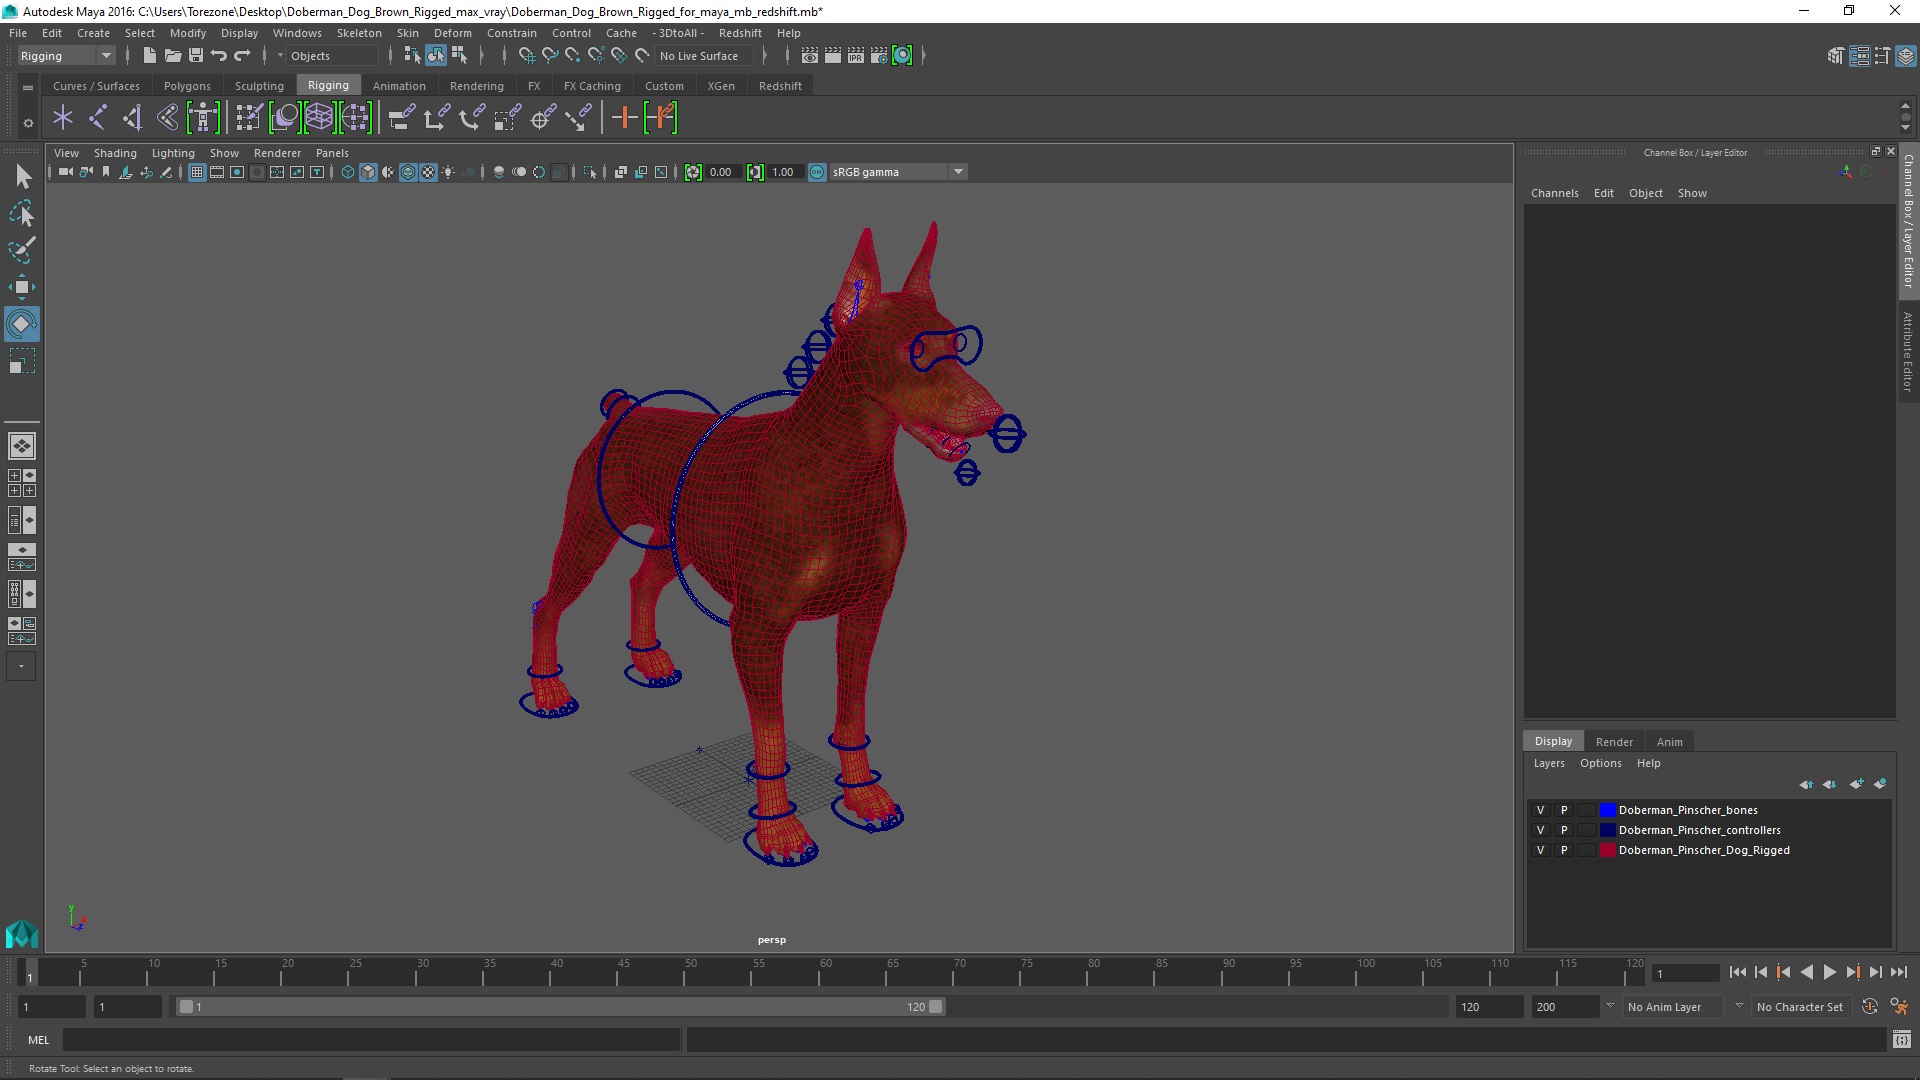Viewport: 1920px width, 1080px height.
Task: Click the Single perspective layout icon
Action: coord(22,446)
